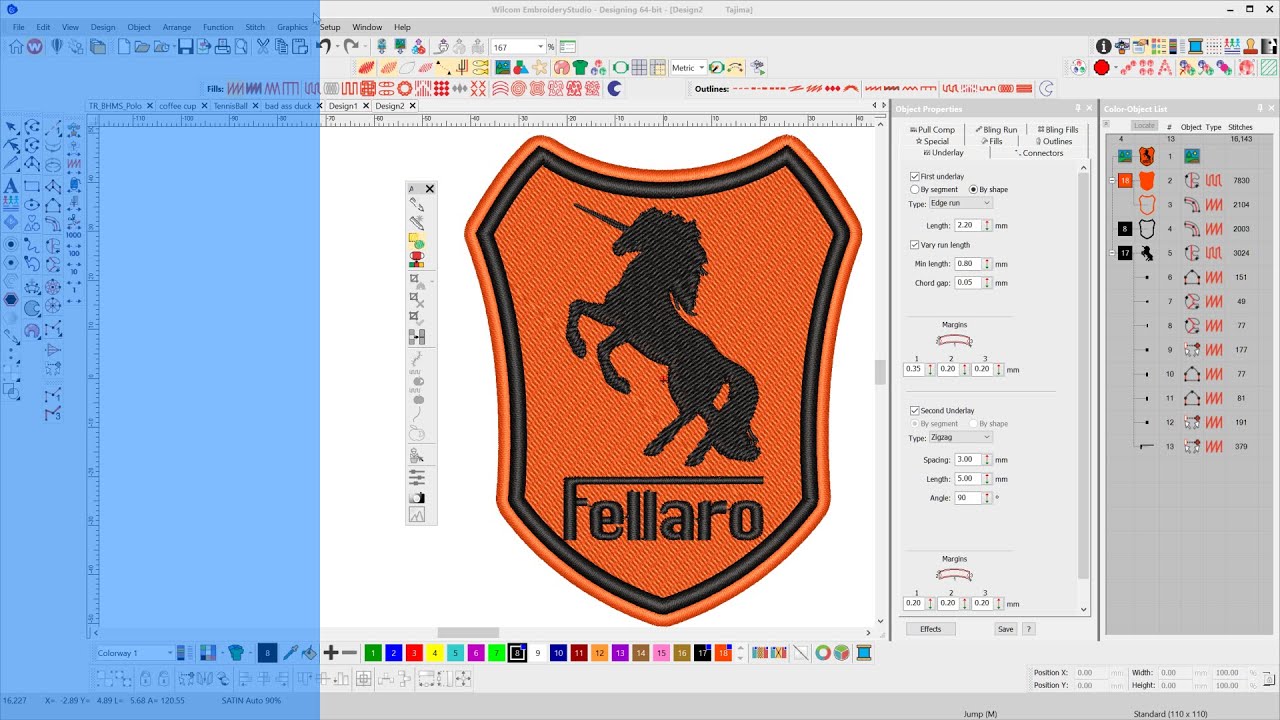Open the Colorway 1 dropdown
The image size is (1280, 720).
click(134, 653)
